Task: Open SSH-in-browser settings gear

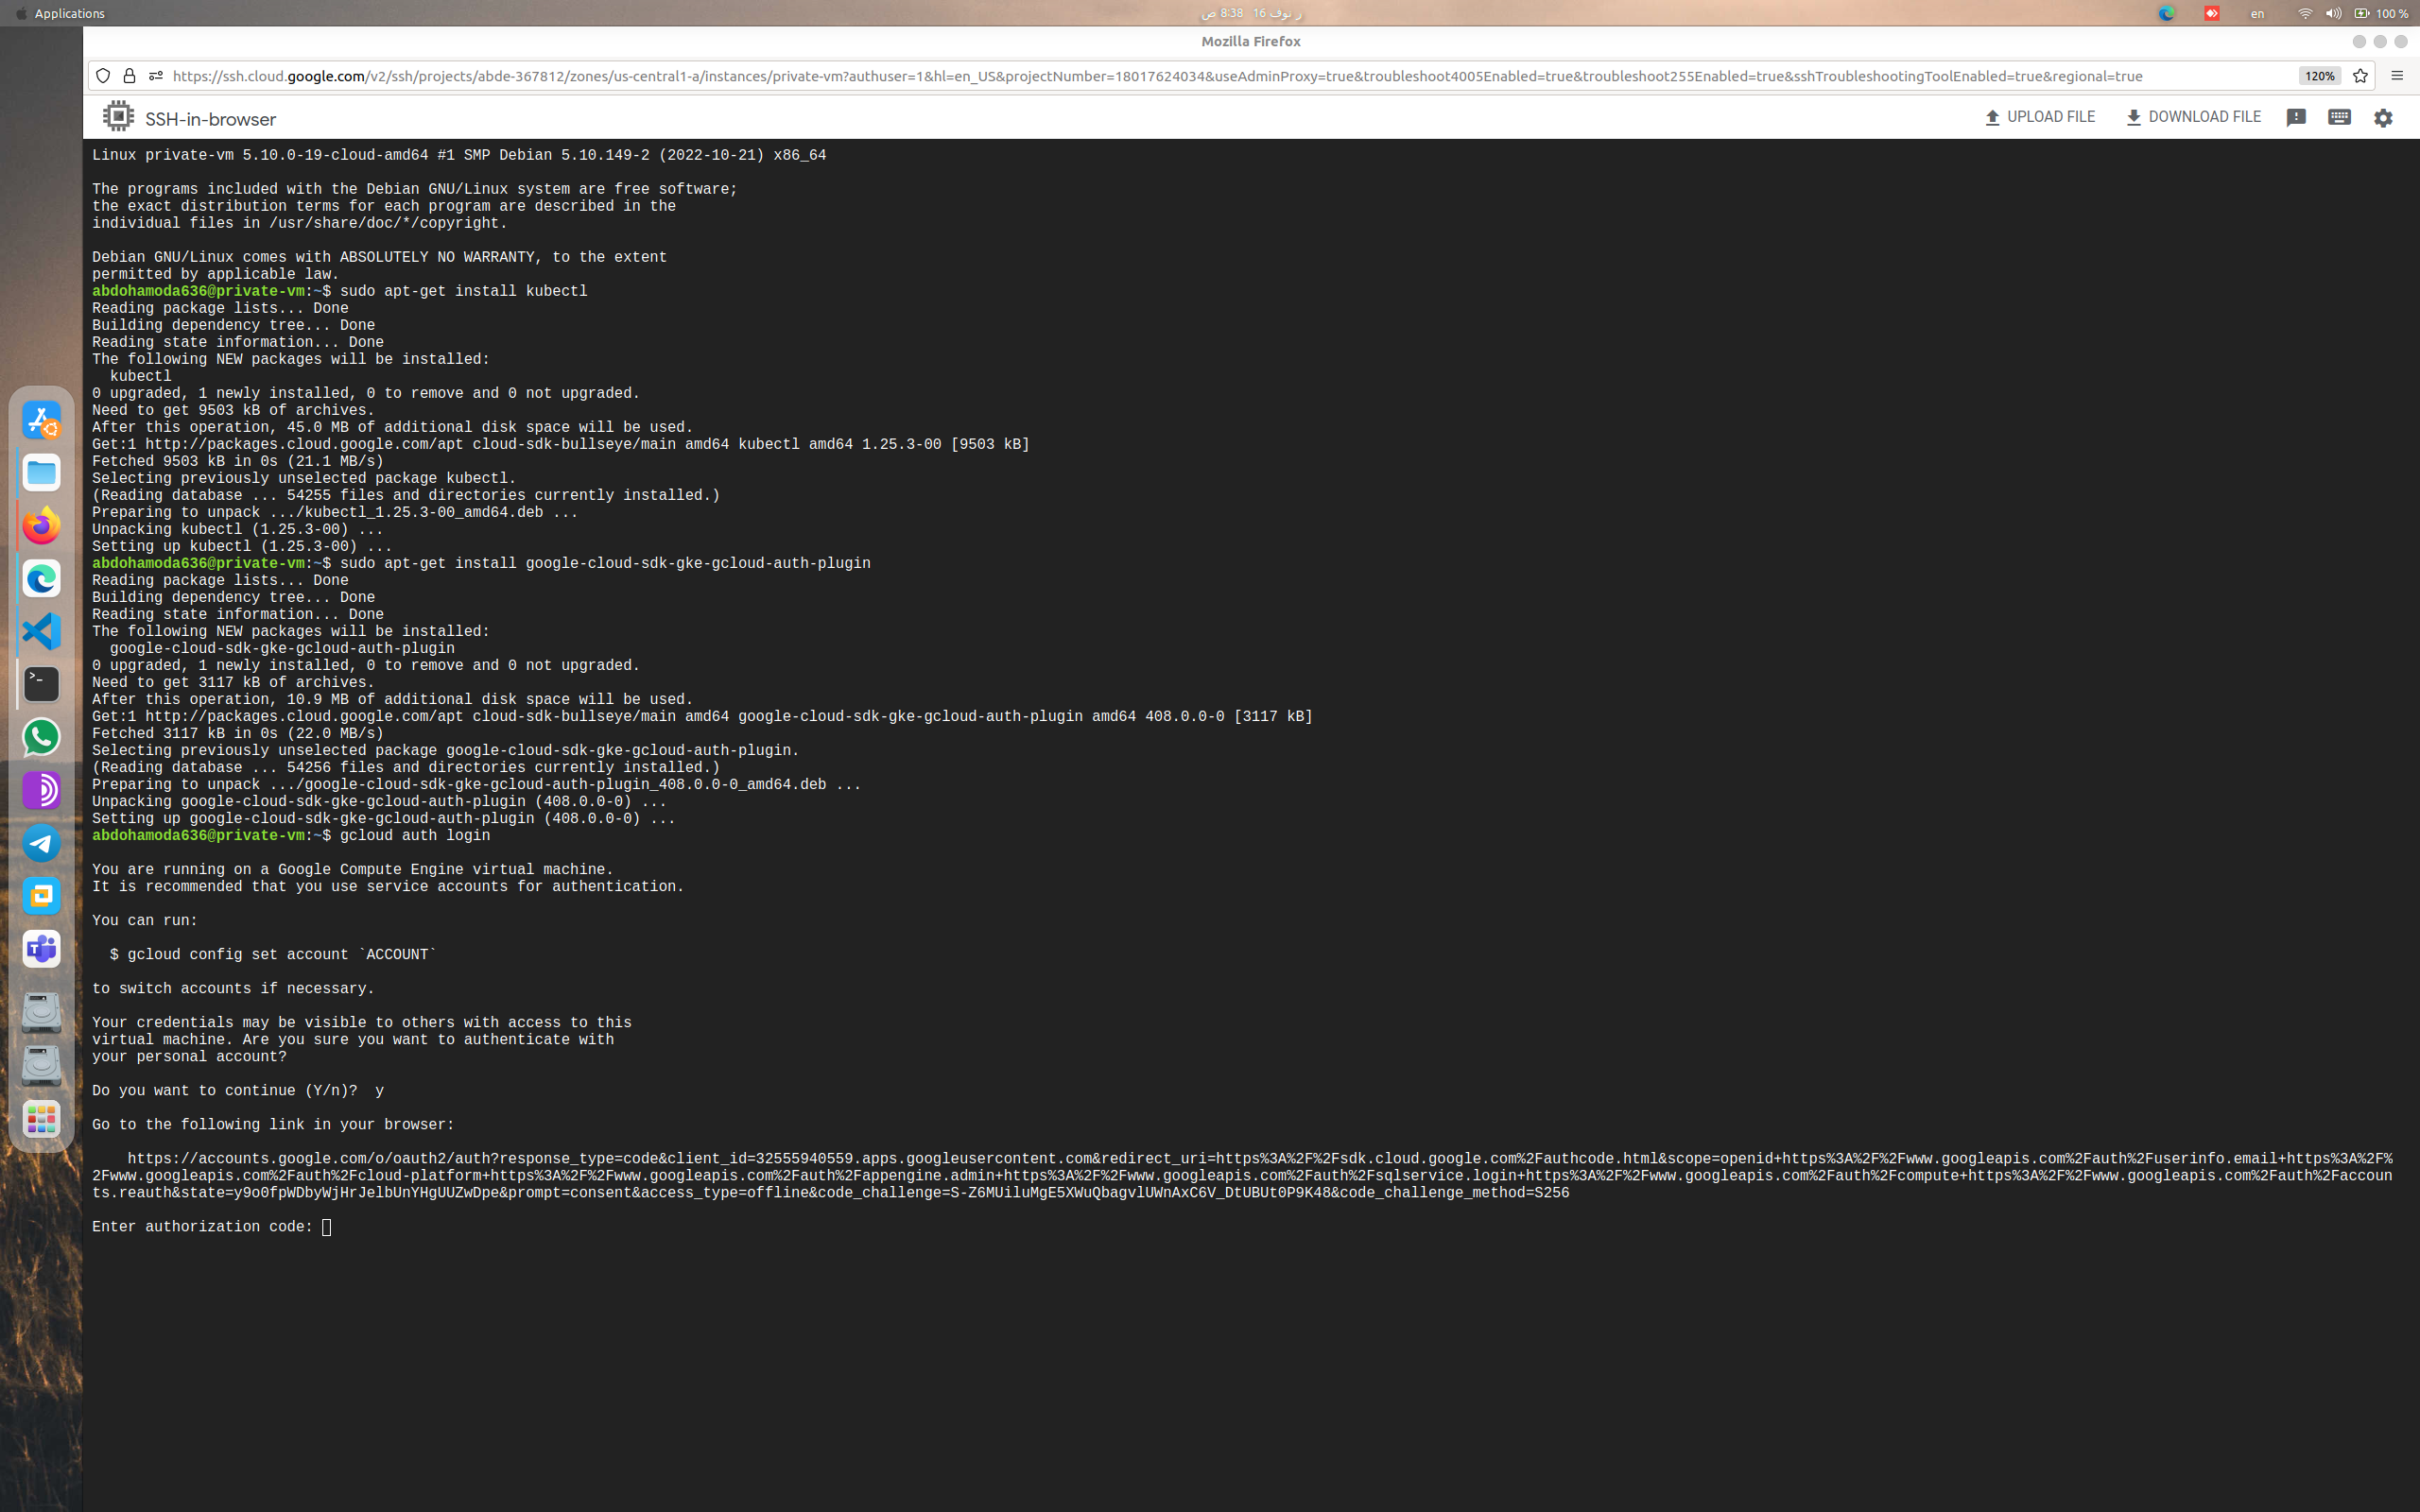Action: click(x=2383, y=117)
